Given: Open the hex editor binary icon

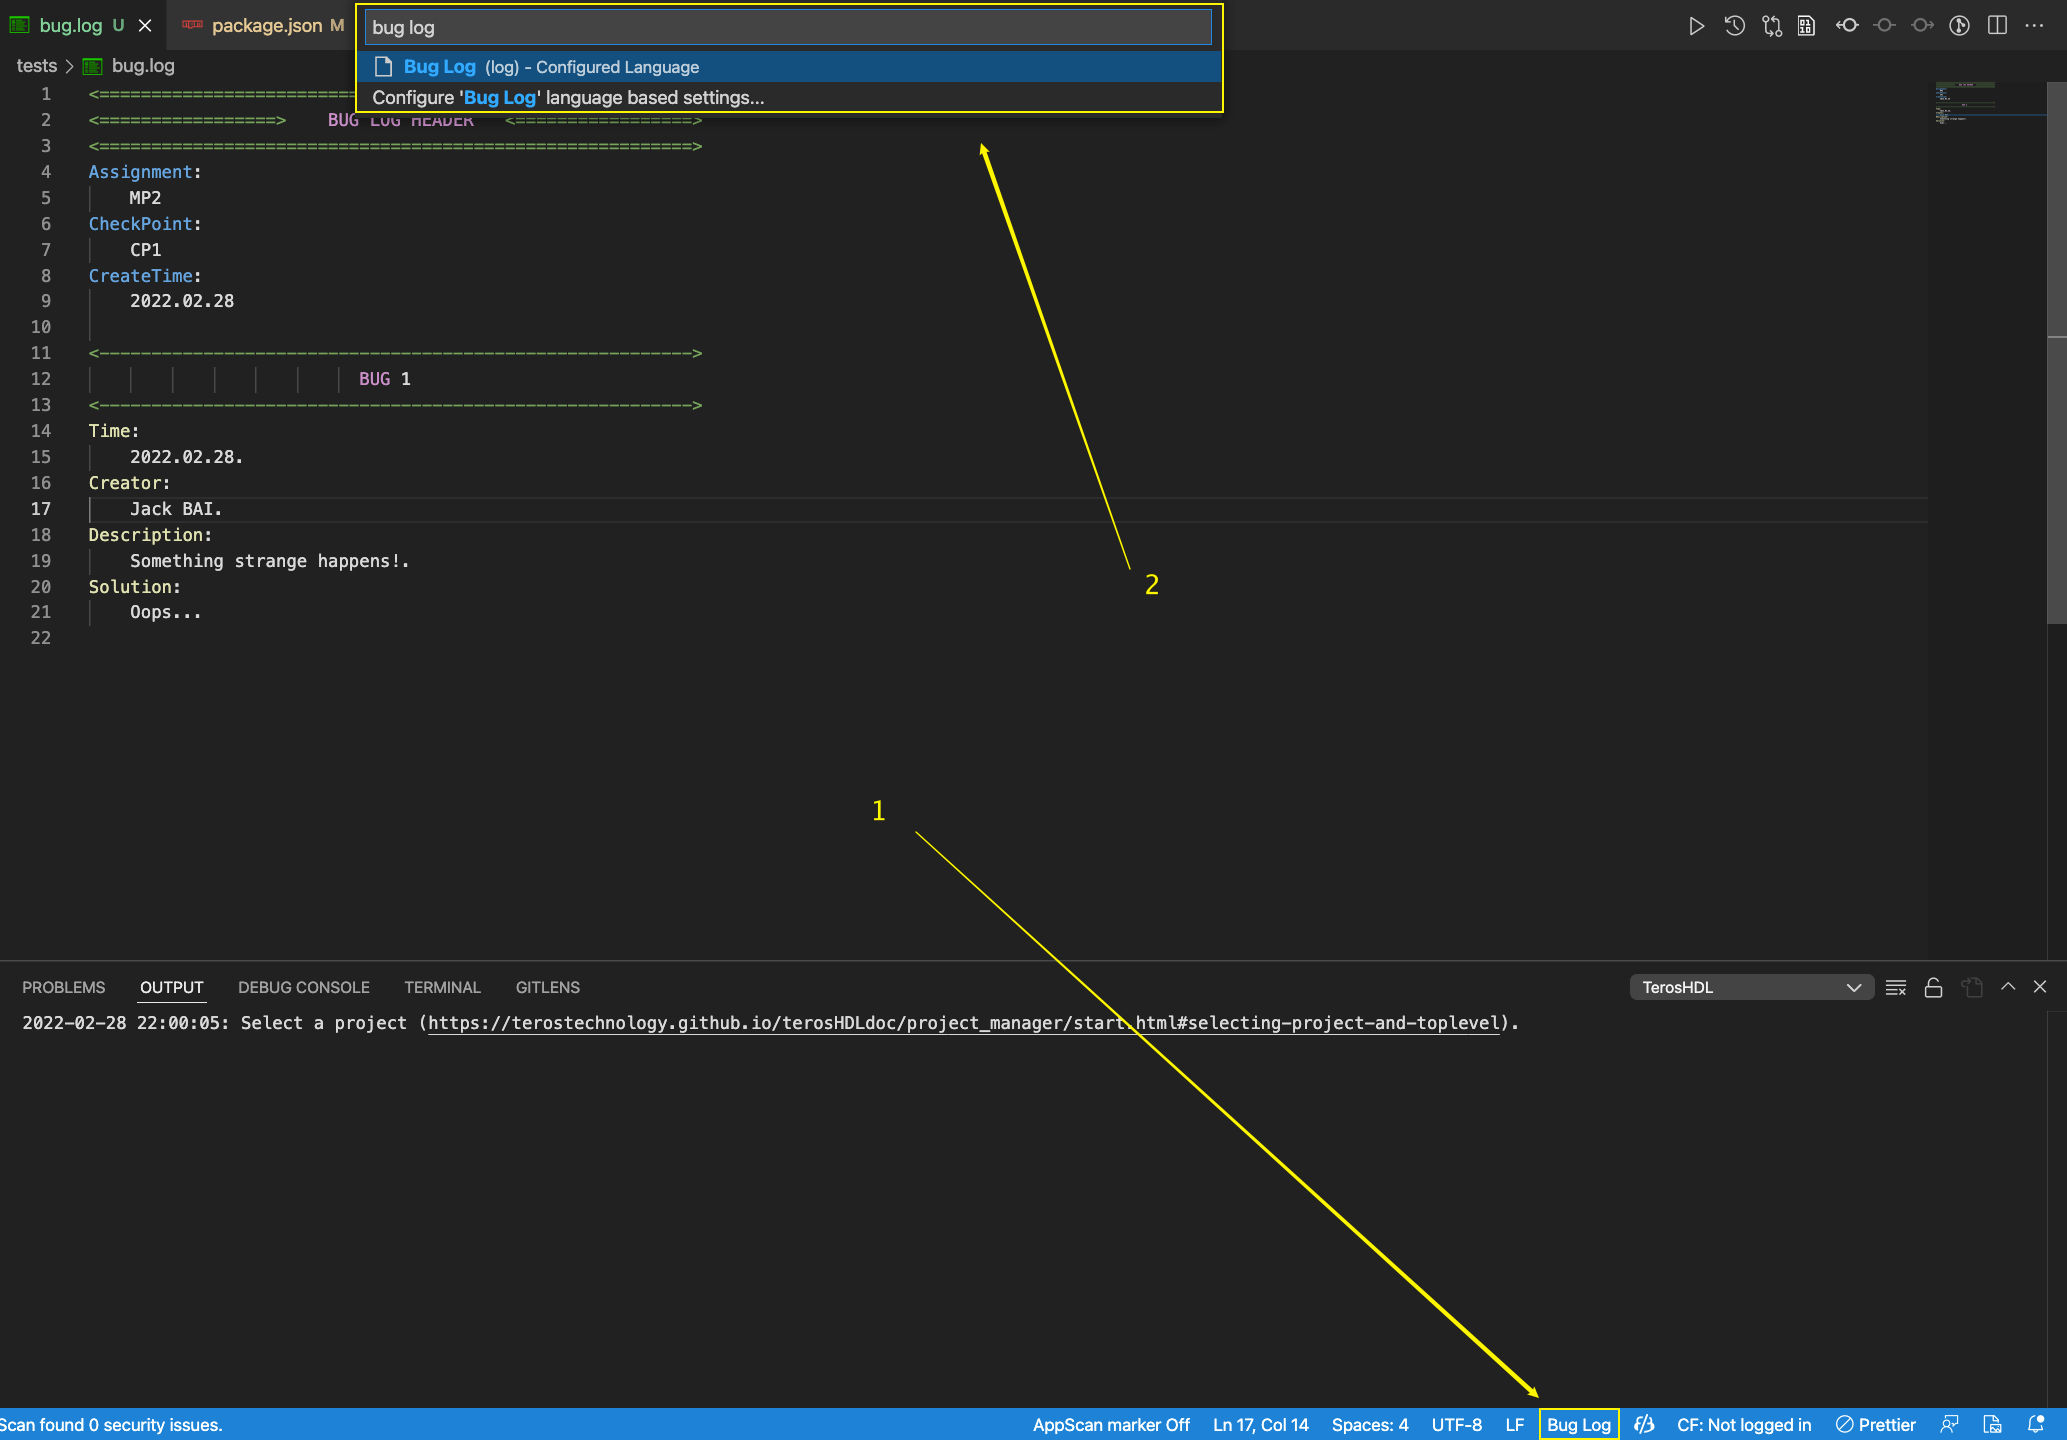Looking at the screenshot, I should coord(1806,26).
